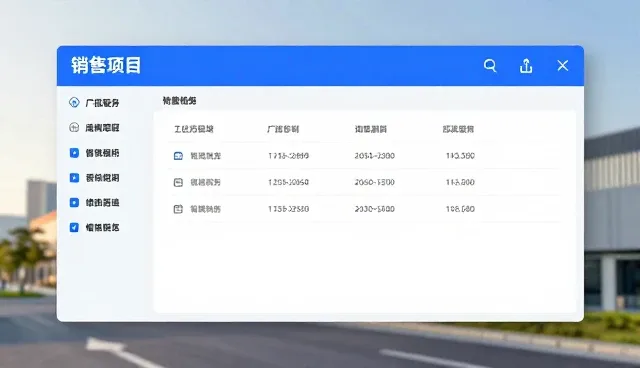This screenshot has width=640, height=368.
Task: Select third row's third column number range
Action: 374,209
